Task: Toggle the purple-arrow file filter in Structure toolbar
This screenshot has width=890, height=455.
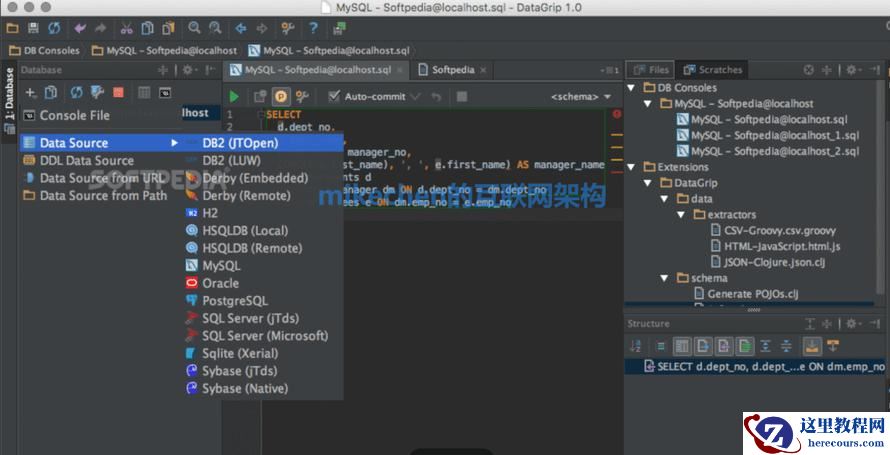Action: 724,346
